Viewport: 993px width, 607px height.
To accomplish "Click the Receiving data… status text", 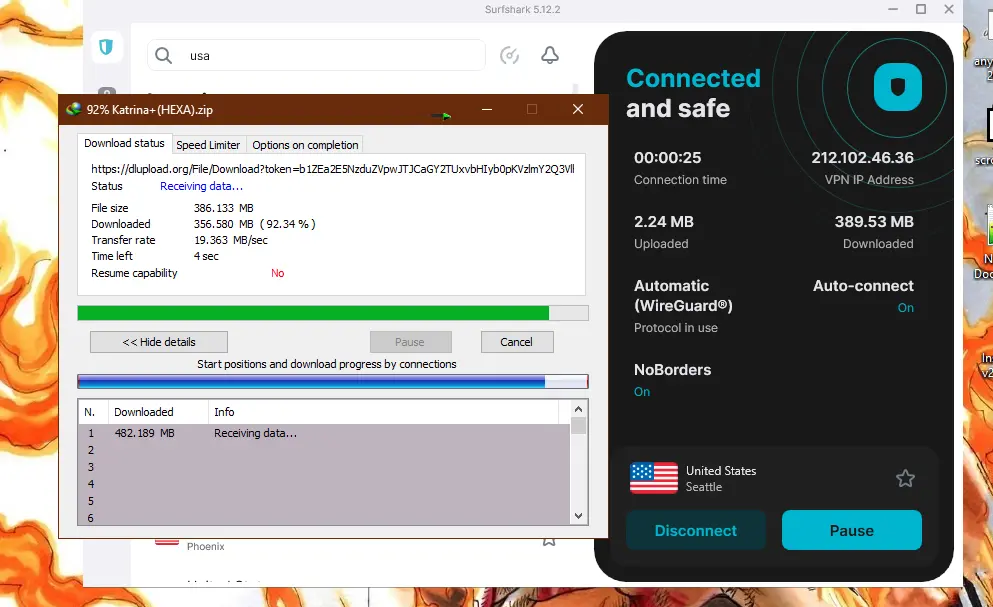I will click(201, 186).
